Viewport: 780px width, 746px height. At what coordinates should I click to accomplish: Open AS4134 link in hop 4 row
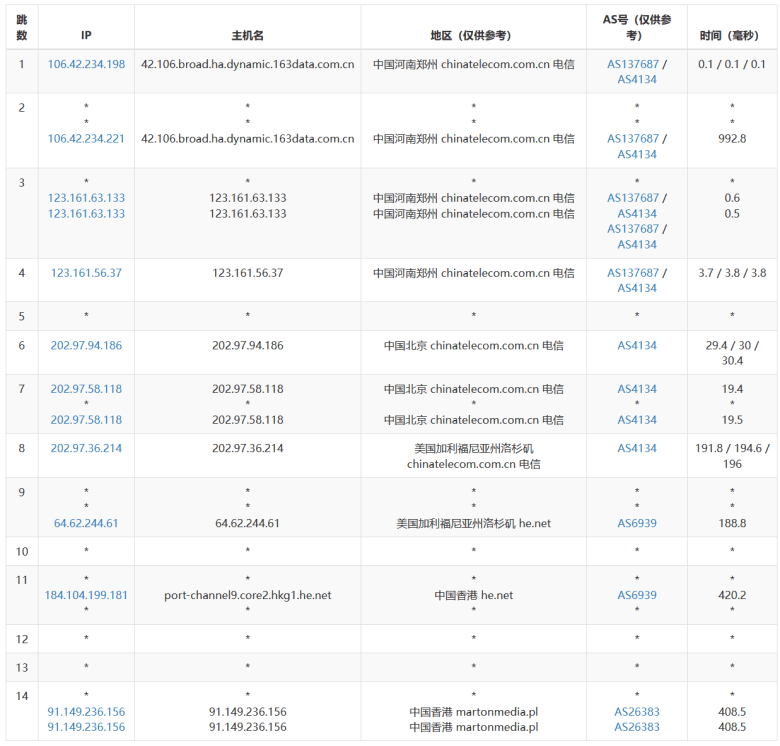pos(637,288)
